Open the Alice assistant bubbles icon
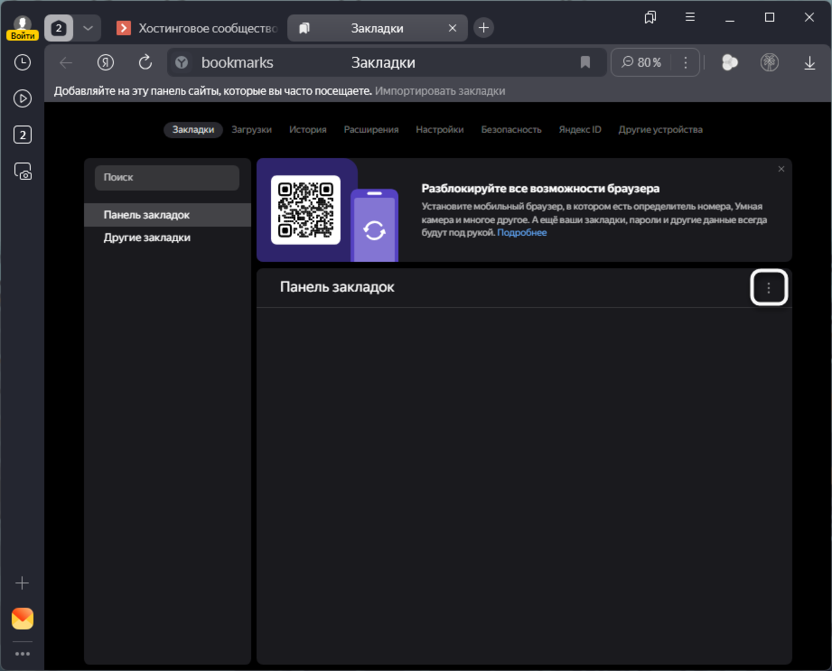Image resolution: width=832 pixels, height=671 pixels. 730,63
